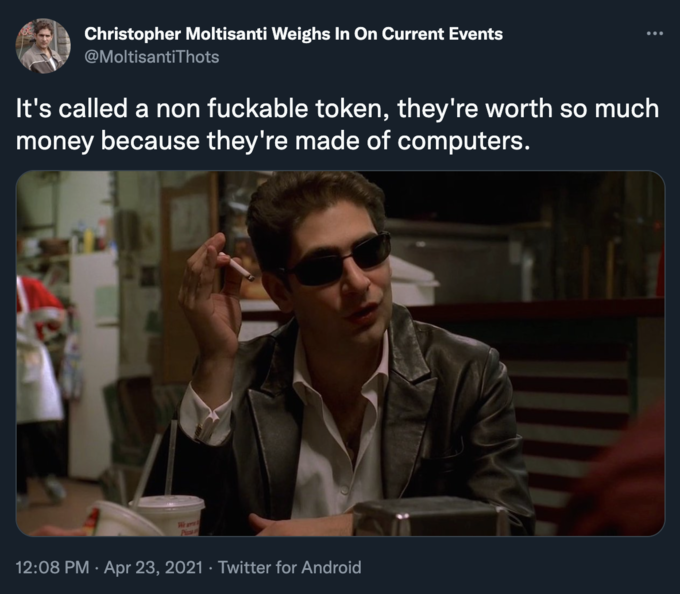Click the yellow mustard bottle on shelf
Screen dimensions: 680x594
88,239
